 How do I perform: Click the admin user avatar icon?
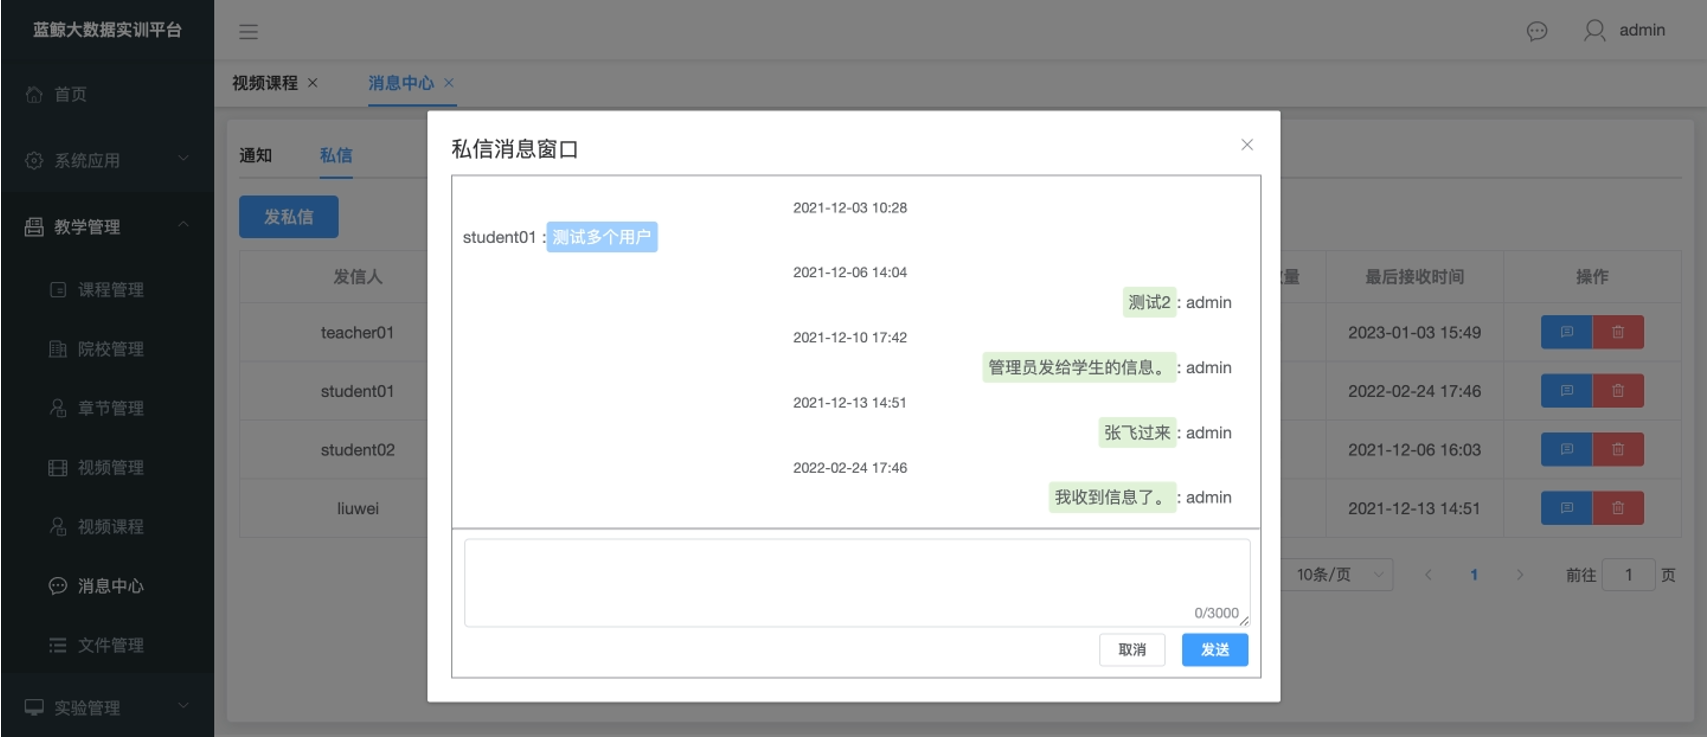[x=1594, y=31]
